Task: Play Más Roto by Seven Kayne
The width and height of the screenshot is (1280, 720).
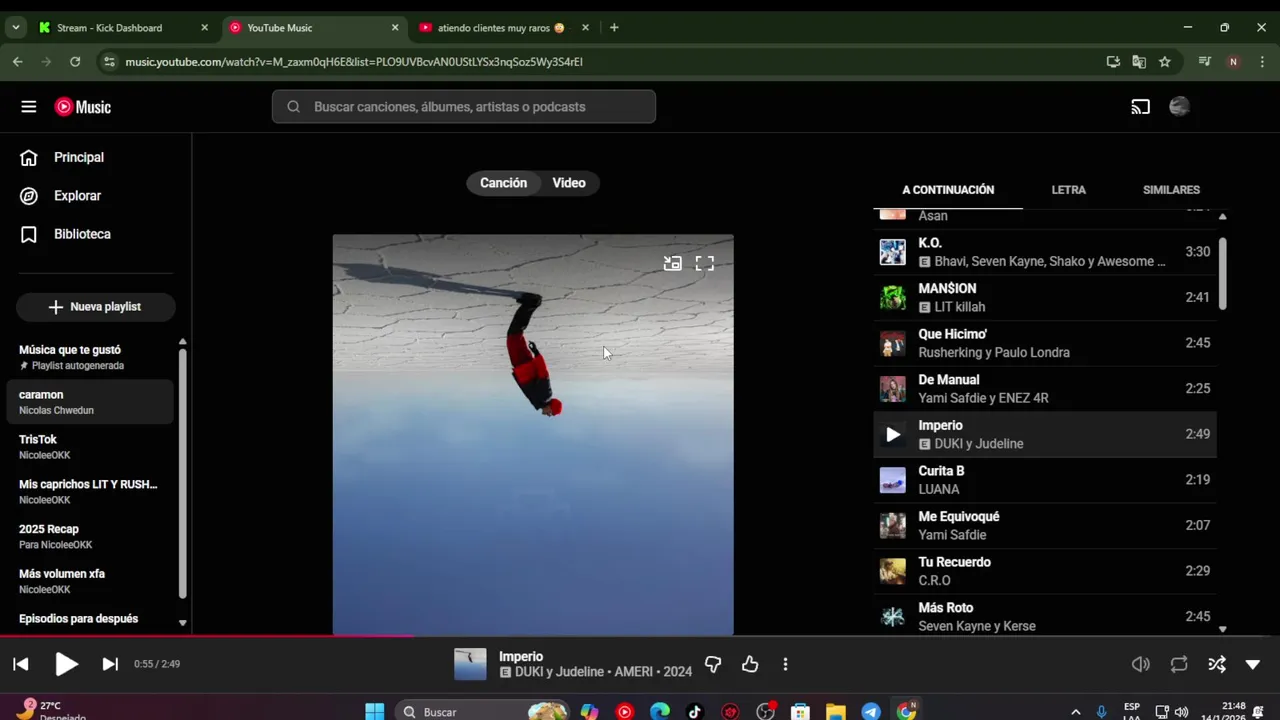Action: (x=1044, y=616)
